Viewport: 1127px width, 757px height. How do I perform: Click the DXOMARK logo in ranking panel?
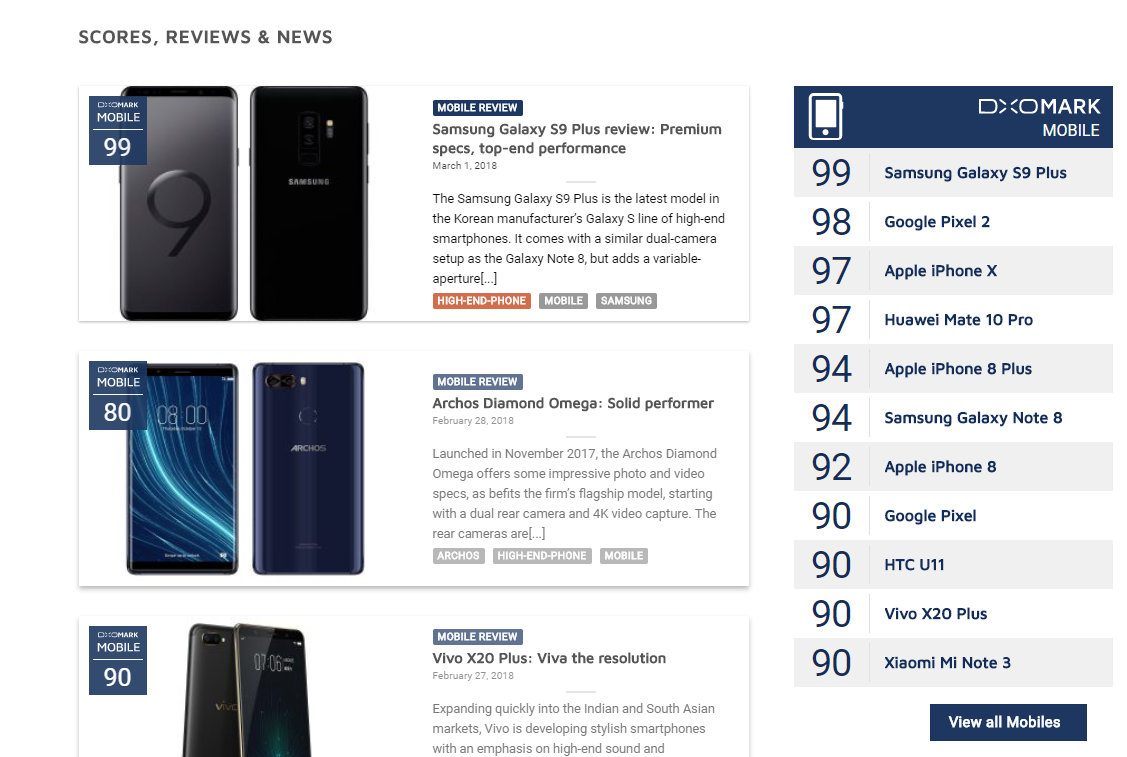1039,107
